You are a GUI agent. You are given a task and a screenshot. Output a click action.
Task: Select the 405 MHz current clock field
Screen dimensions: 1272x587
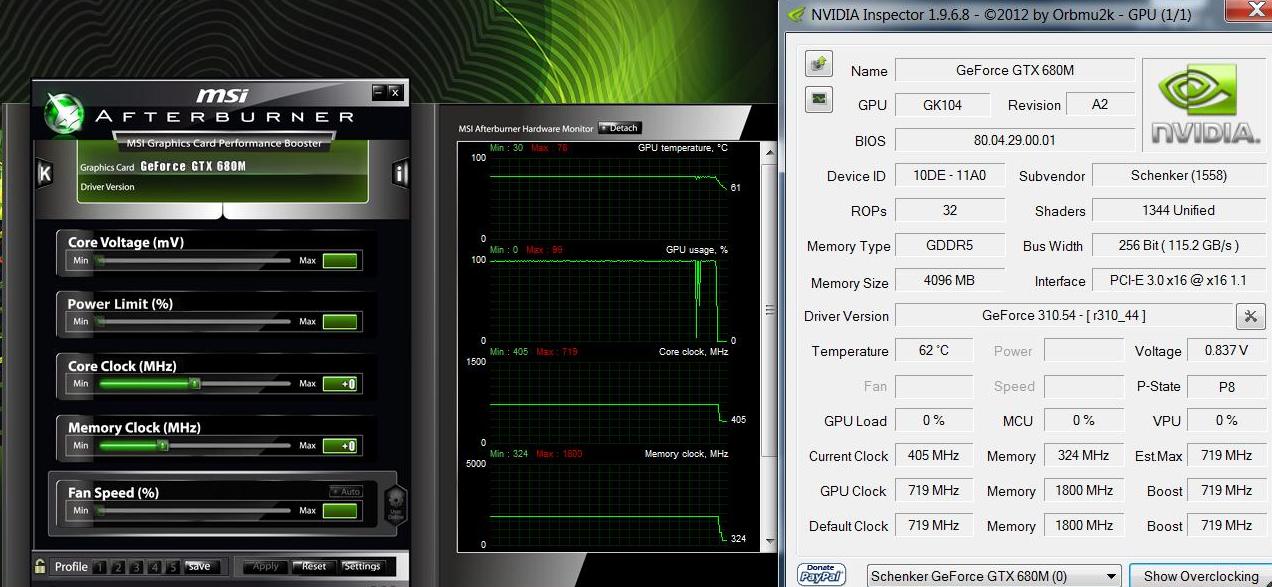(934, 456)
